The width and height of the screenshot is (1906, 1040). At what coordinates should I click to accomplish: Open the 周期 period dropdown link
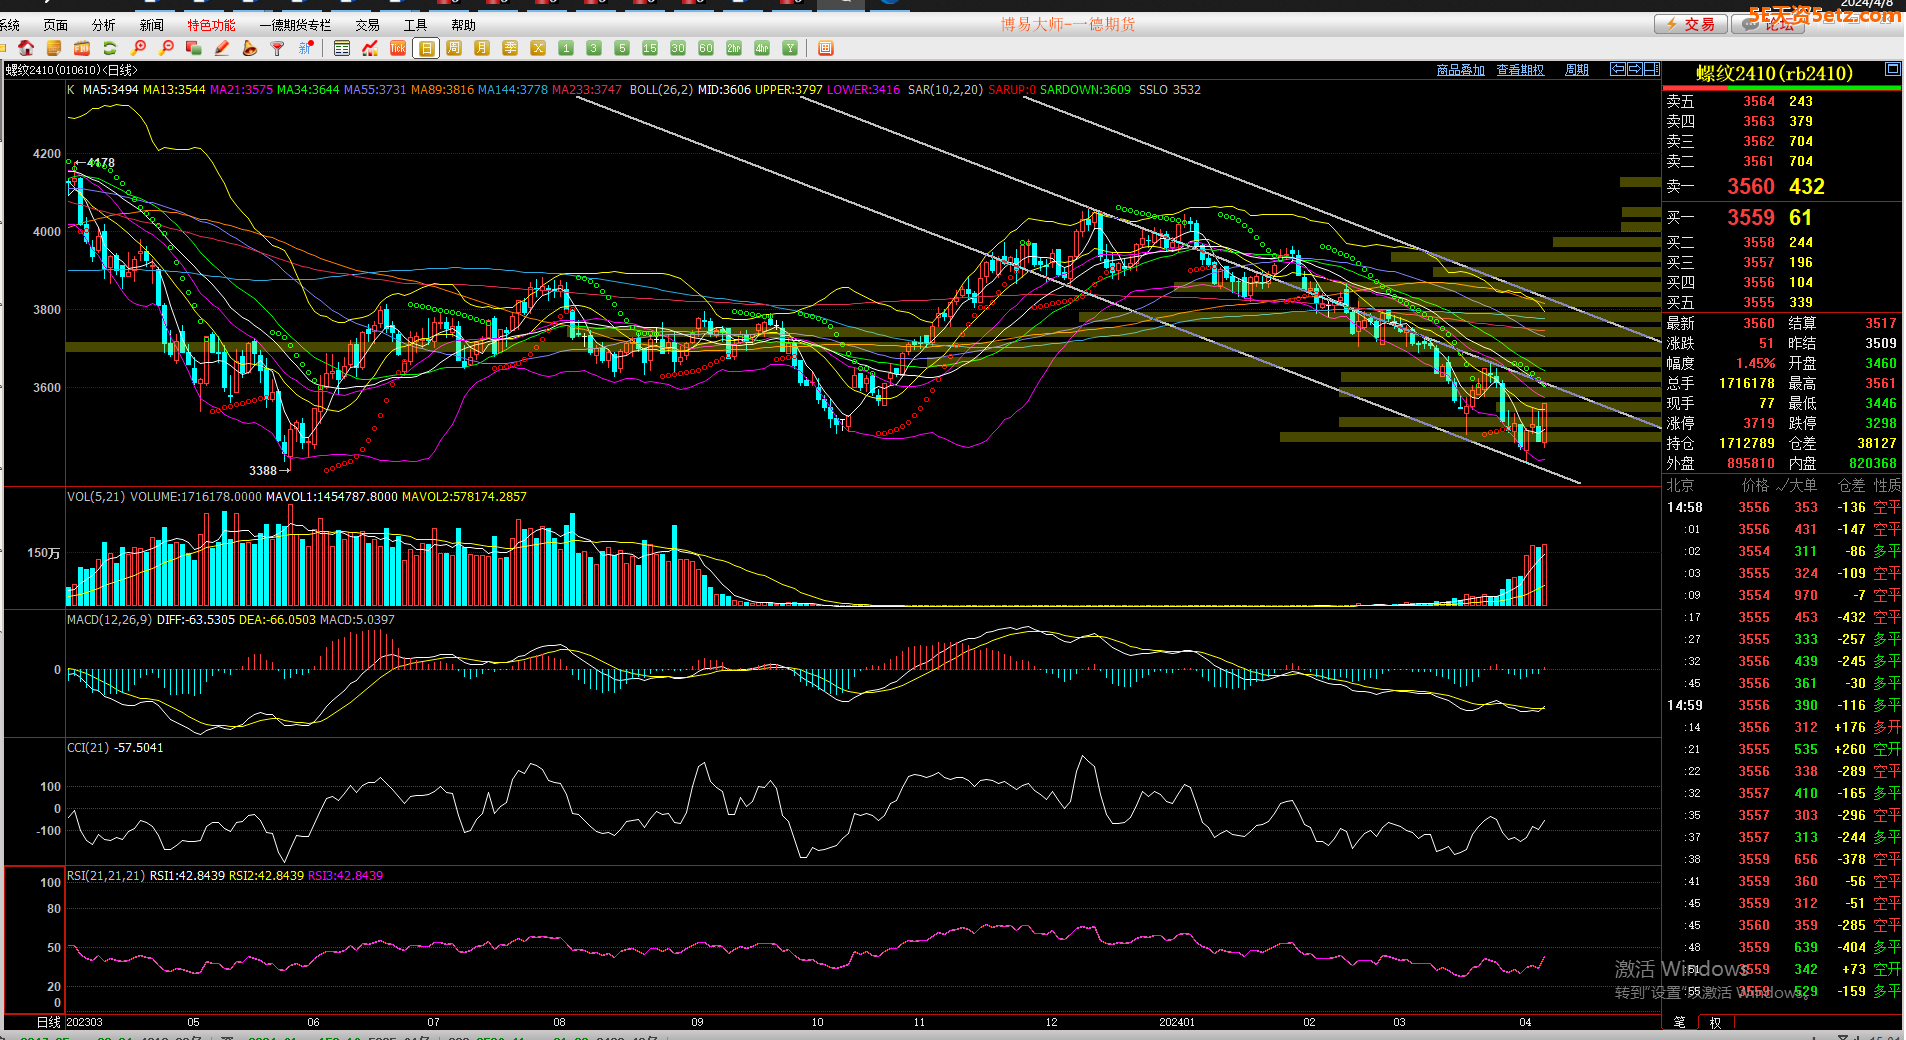(x=1576, y=70)
